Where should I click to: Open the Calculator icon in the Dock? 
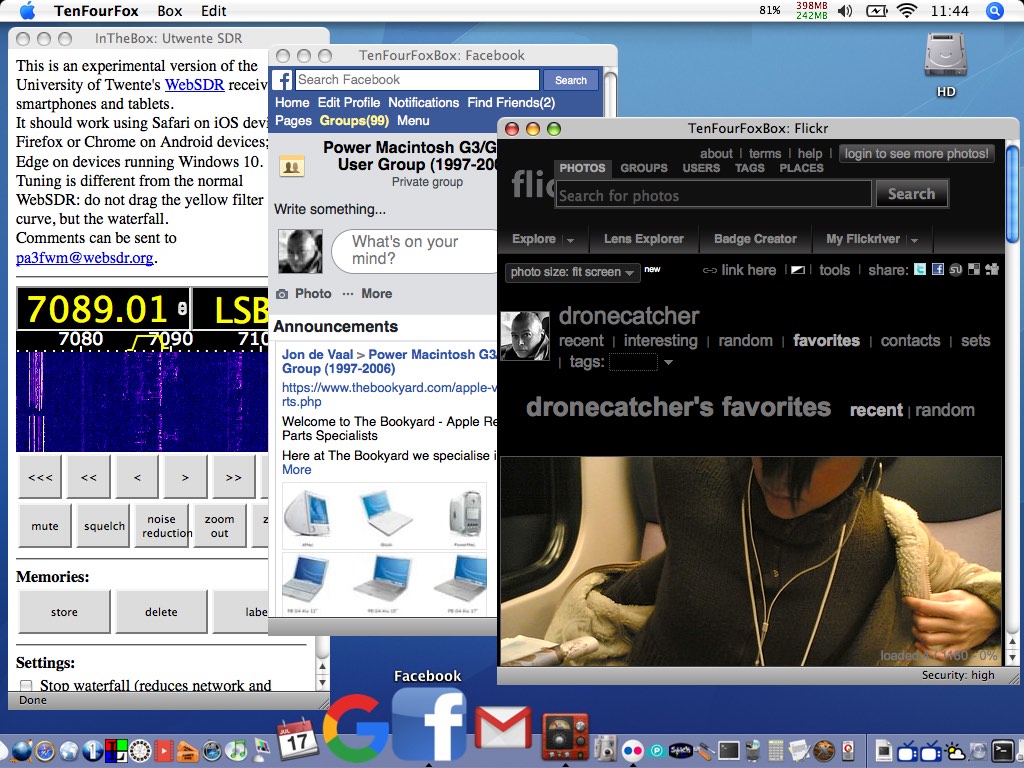click(775, 751)
